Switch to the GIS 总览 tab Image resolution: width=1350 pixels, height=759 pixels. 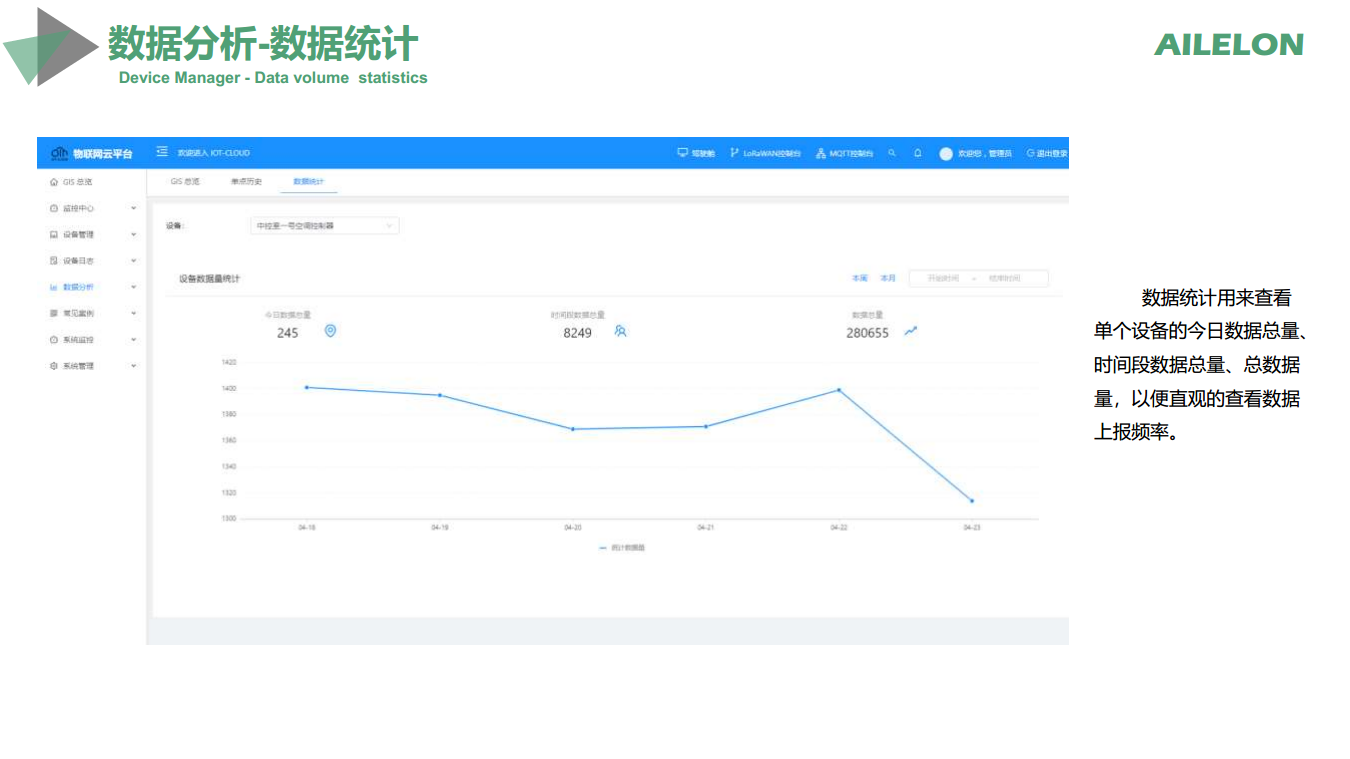(x=185, y=181)
